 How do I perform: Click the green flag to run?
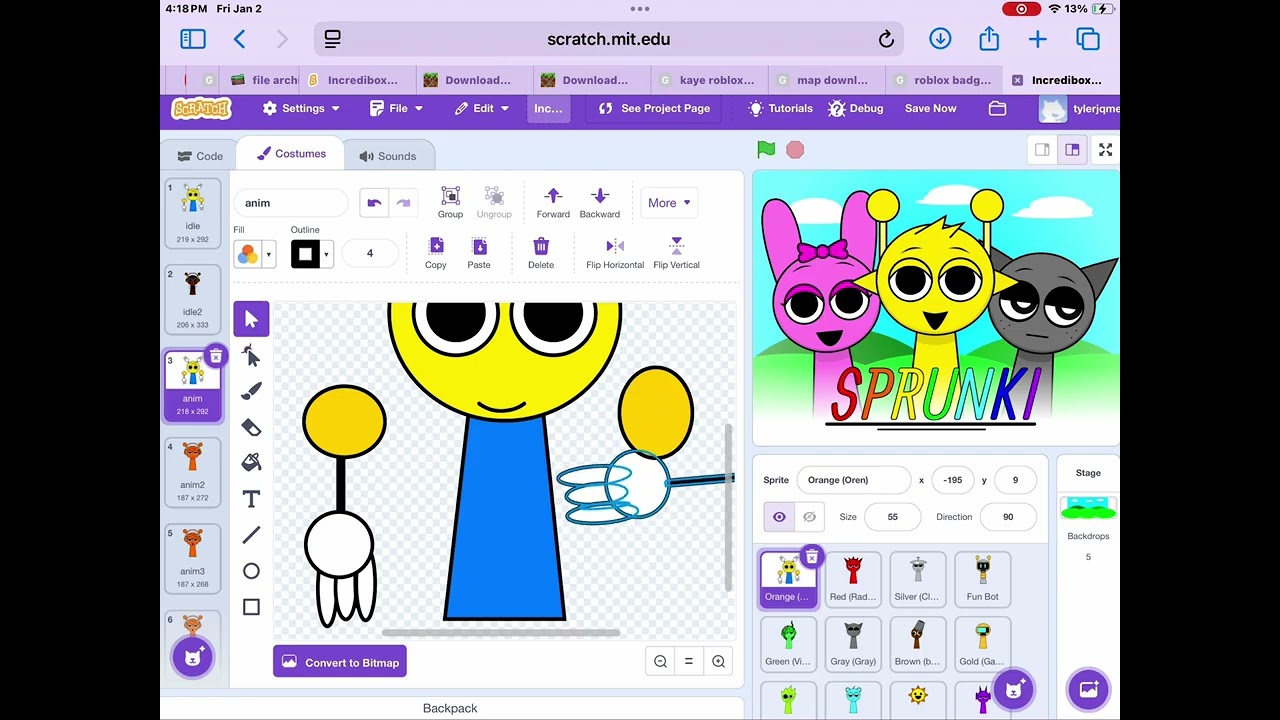pos(766,150)
